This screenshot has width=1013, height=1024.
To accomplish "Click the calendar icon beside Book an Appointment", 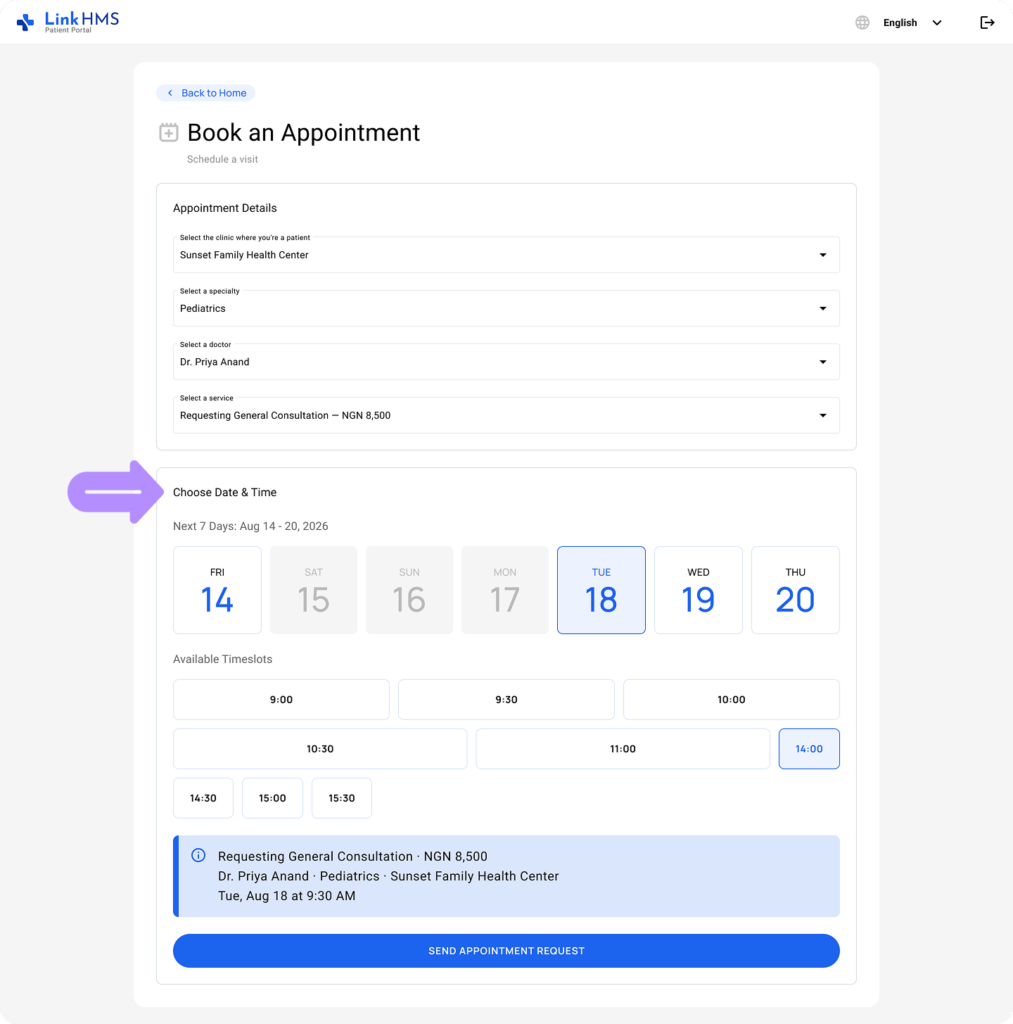I will click(x=169, y=132).
